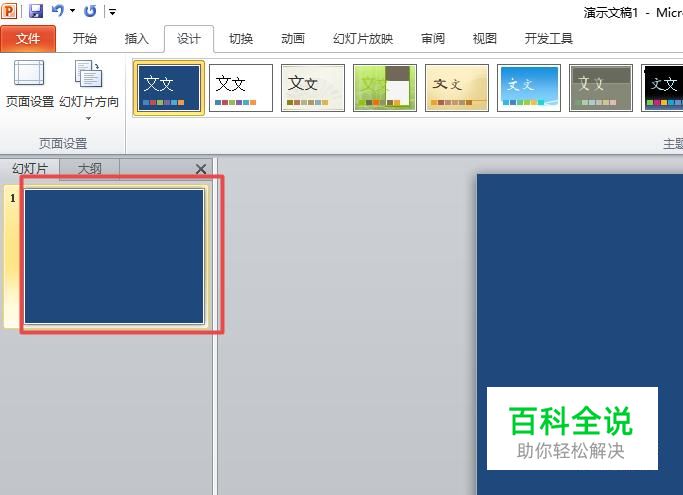The width and height of the screenshot is (683, 495).
Task: Open the 文件 (File) menu
Action: (28, 38)
